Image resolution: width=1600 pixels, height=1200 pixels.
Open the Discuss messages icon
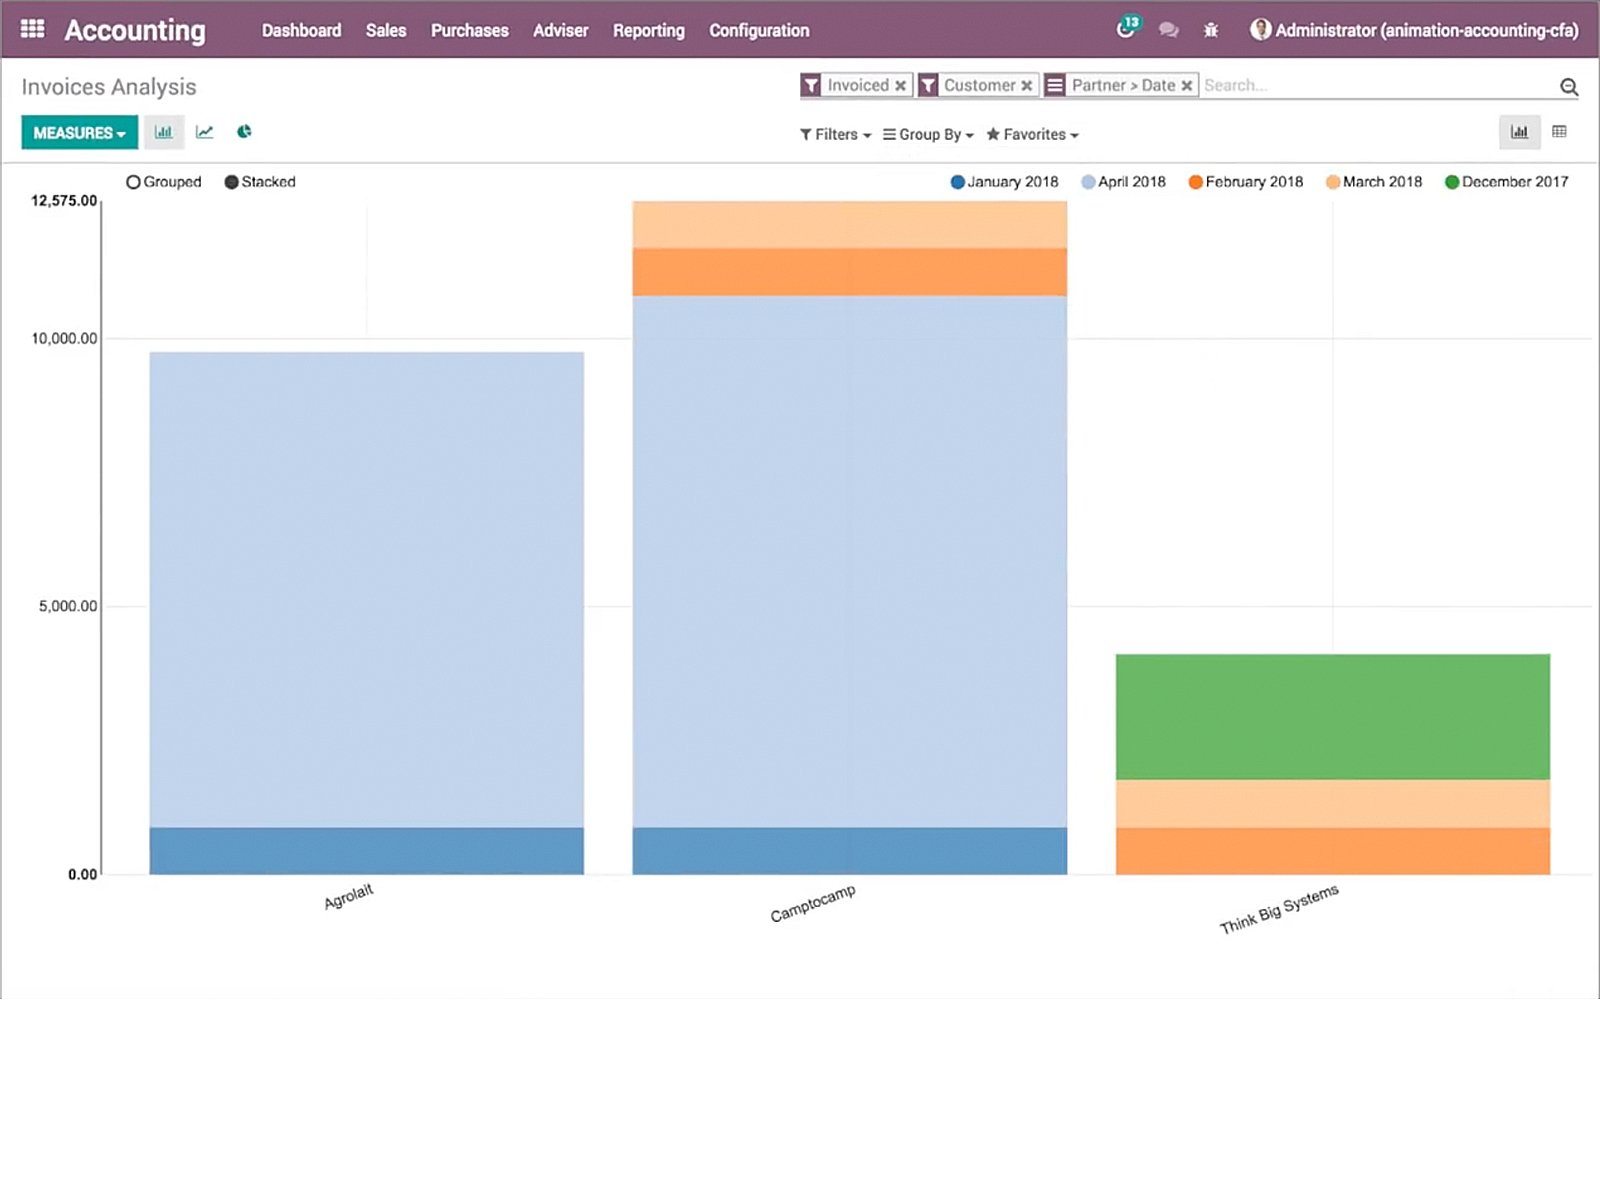pyautogui.click(x=1168, y=30)
